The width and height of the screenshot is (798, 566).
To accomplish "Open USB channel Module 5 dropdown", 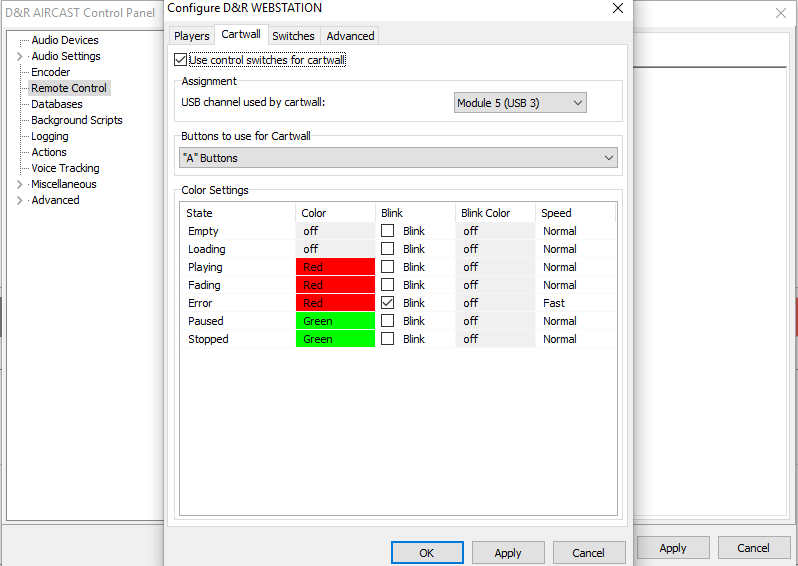I will (x=519, y=103).
